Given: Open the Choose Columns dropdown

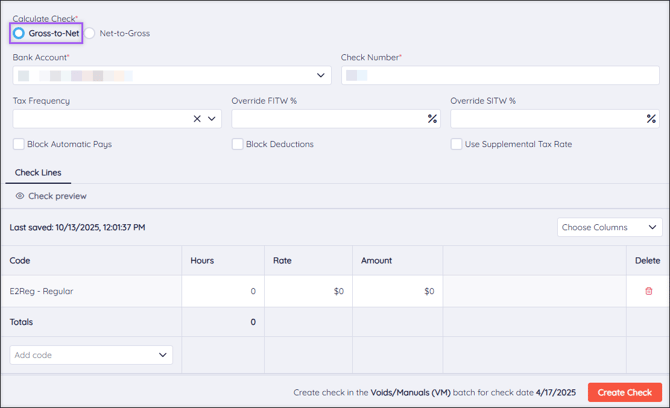Looking at the screenshot, I should click(x=609, y=227).
